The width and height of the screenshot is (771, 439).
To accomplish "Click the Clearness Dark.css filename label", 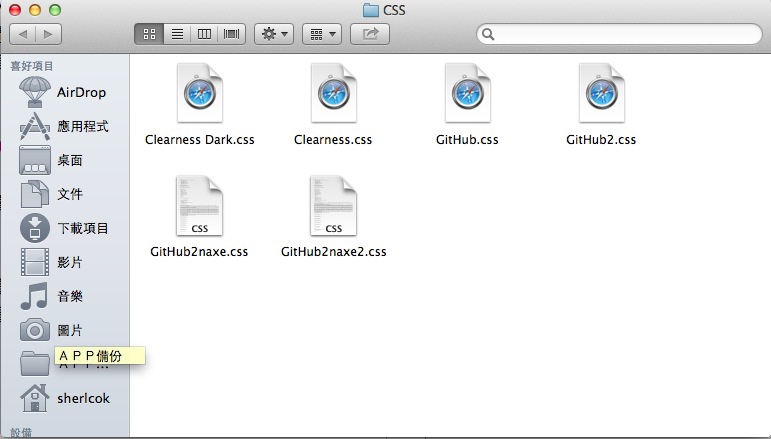I will tap(200, 140).
